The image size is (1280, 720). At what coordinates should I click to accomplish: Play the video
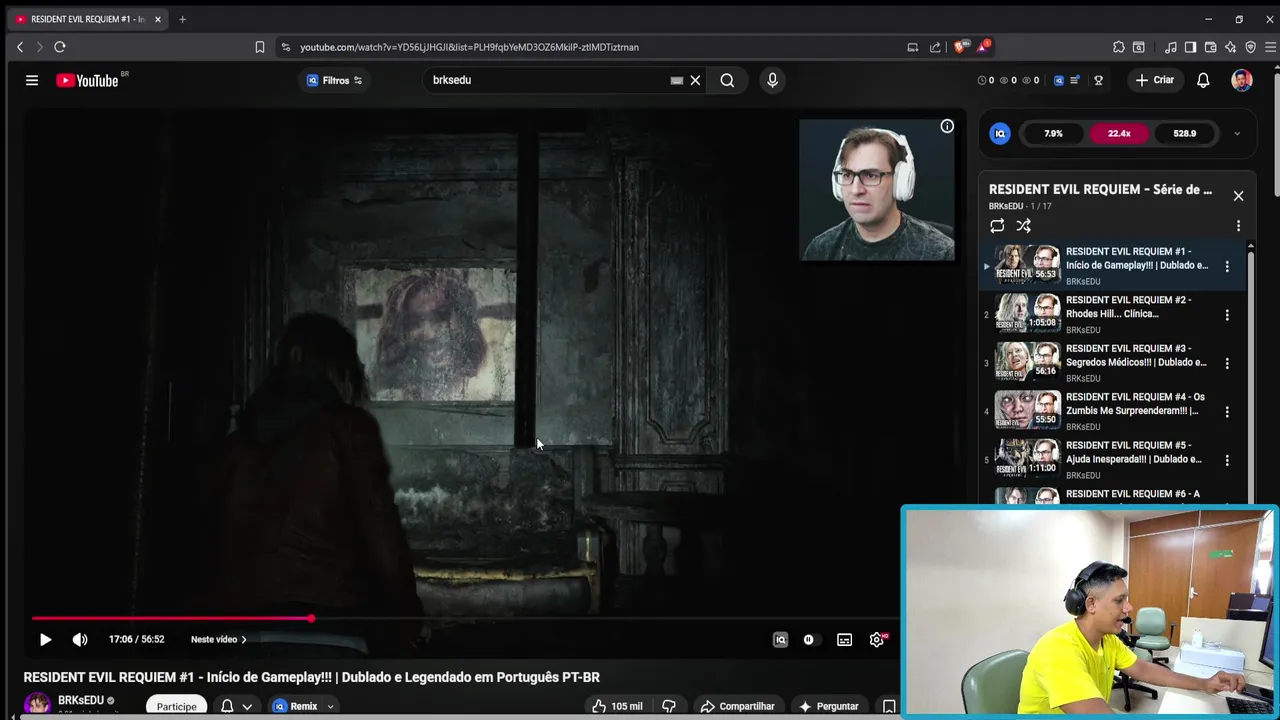point(45,640)
